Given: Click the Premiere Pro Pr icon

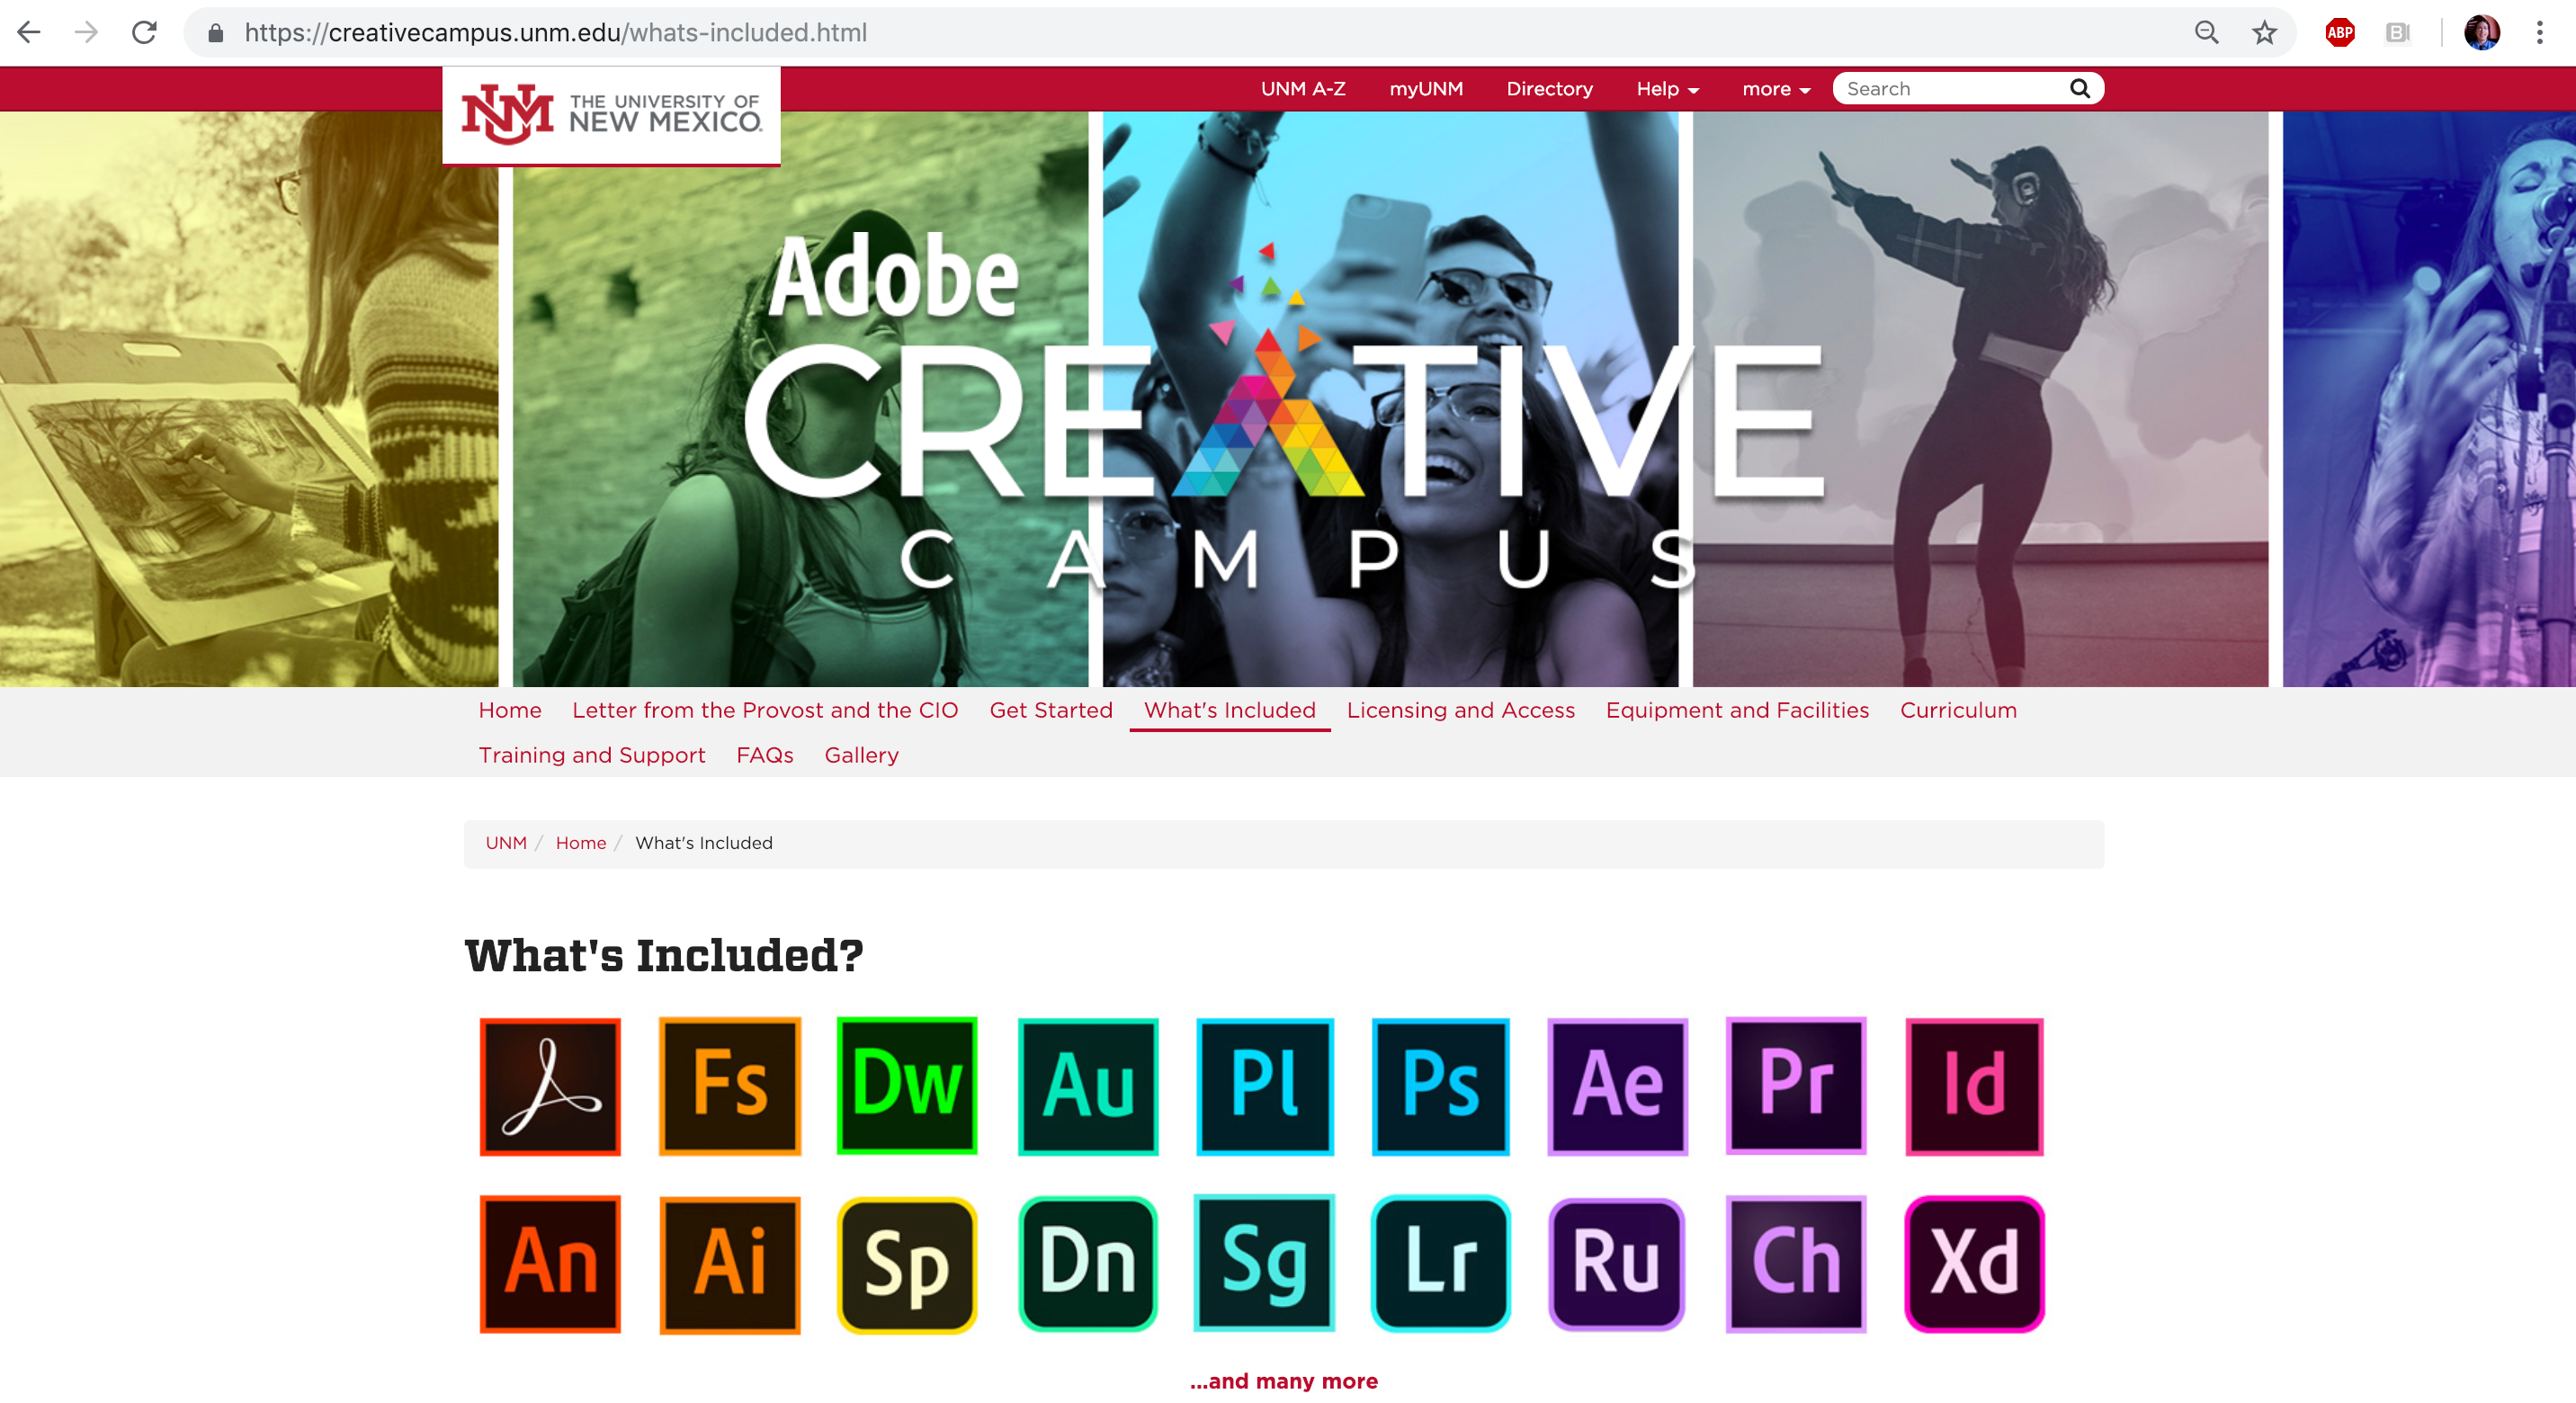Looking at the screenshot, I should point(1796,1086).
